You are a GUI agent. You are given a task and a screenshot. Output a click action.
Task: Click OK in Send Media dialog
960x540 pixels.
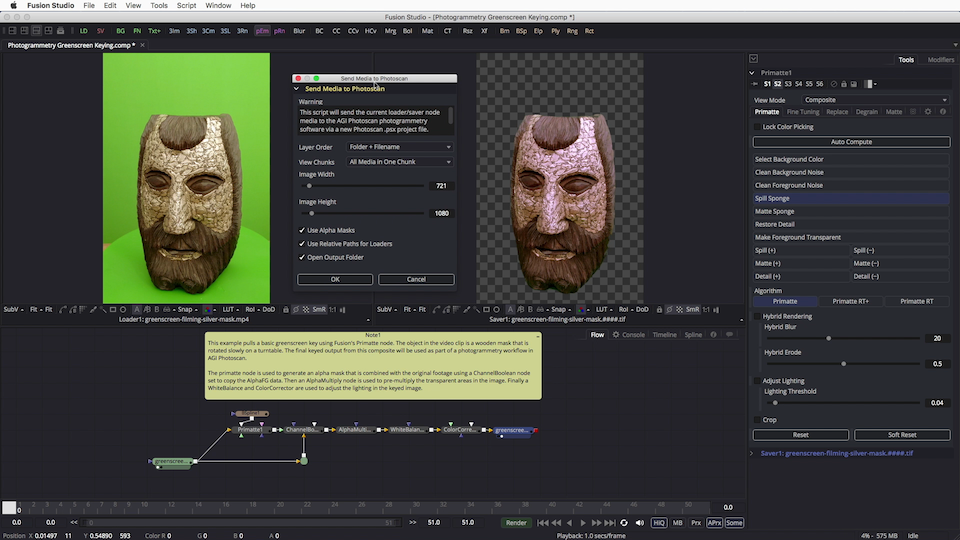point(335,279)
